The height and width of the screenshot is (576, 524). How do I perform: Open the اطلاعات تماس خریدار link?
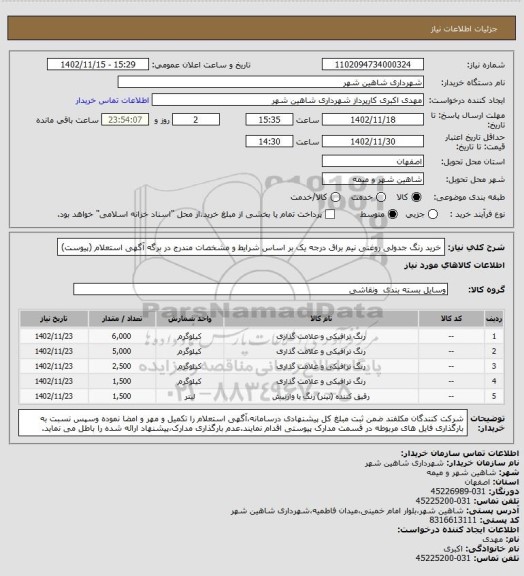pyautogui.click(x=112, y=100)
